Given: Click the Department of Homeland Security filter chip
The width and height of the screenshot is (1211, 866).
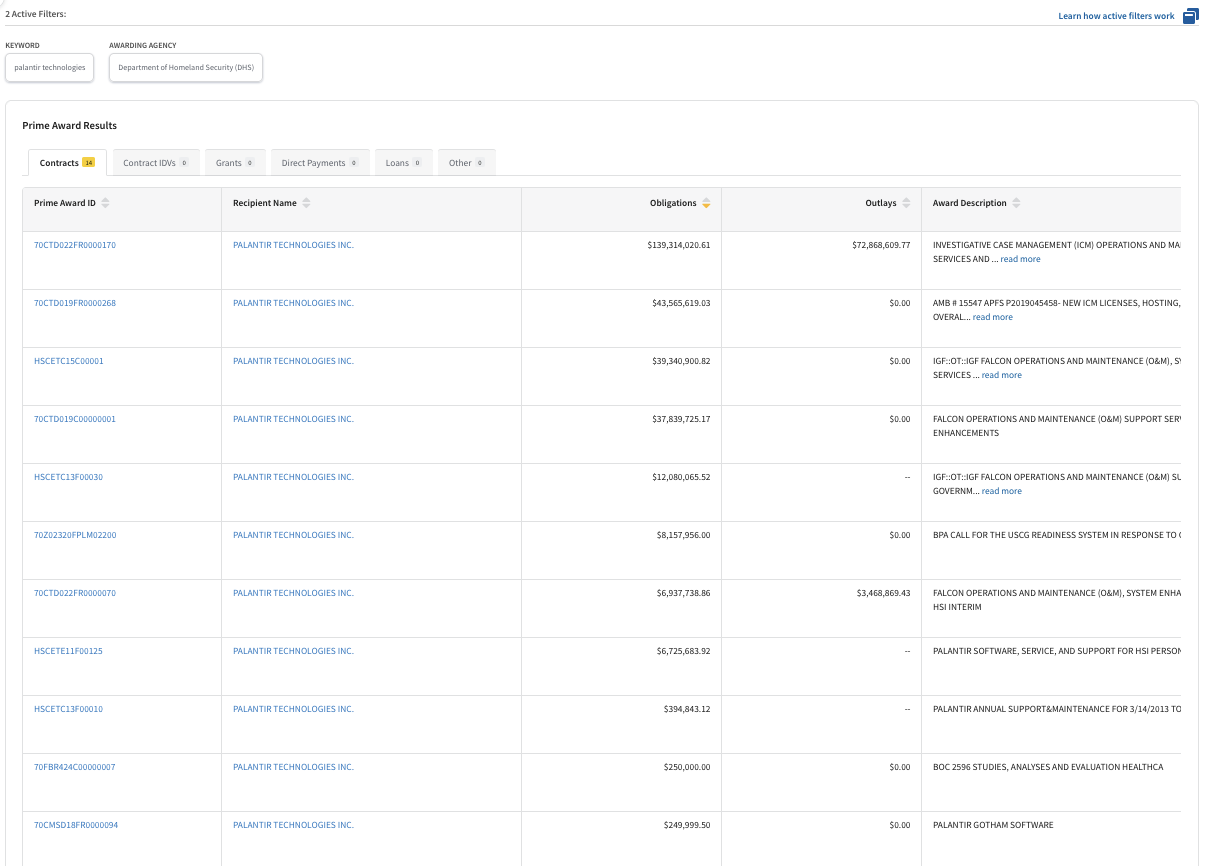Looking at the screenshot, I should tap(186, 67).
